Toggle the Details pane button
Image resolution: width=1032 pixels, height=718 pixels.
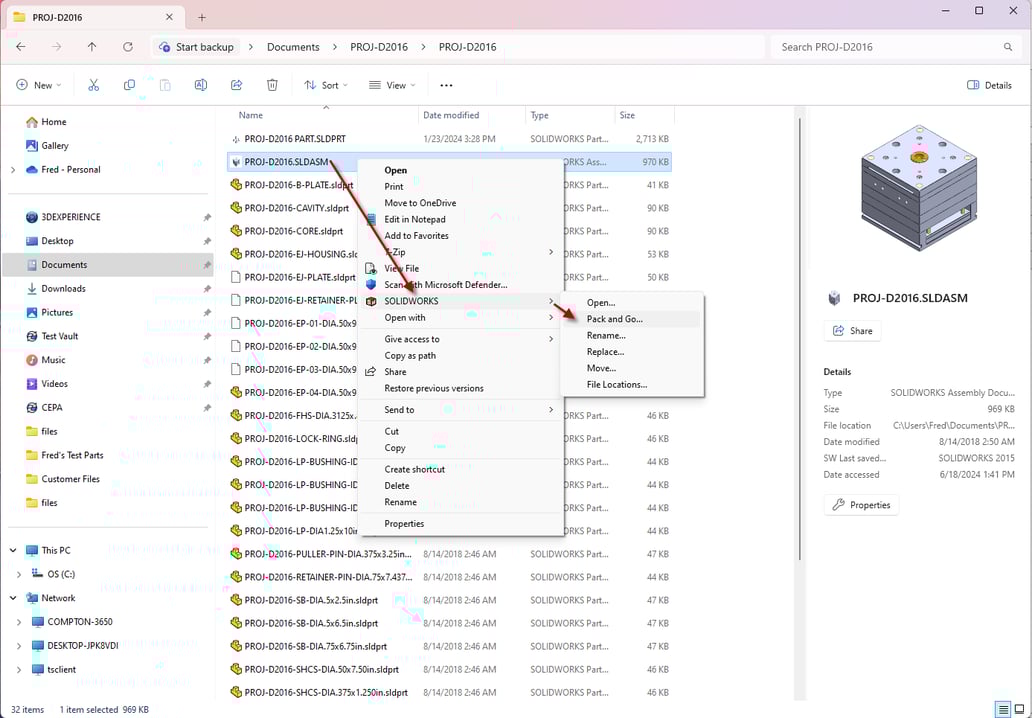[x=989, y=85]
